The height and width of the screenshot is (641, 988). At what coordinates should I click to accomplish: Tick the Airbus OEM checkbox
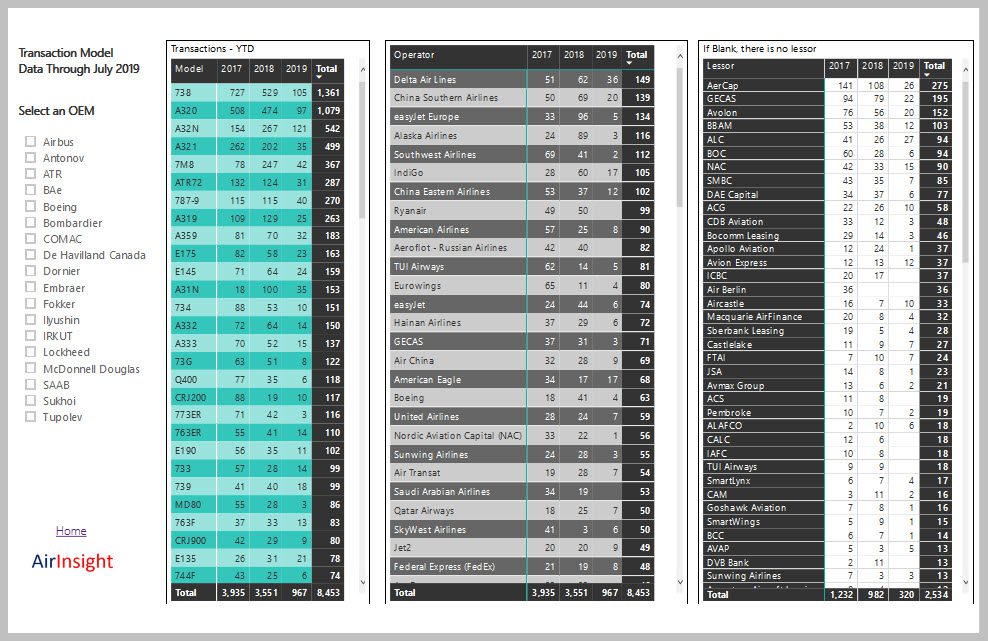[x=30, y=142]
